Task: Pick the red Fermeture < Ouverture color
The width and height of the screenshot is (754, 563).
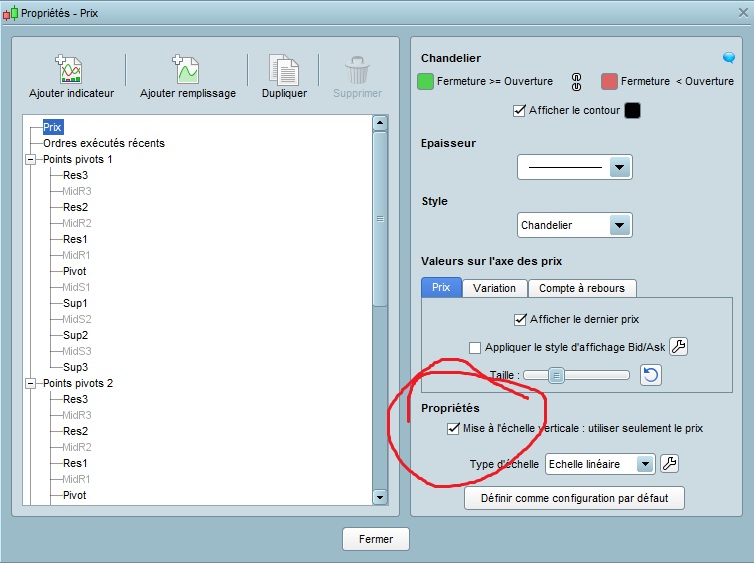Action: [x=609, y=82]
